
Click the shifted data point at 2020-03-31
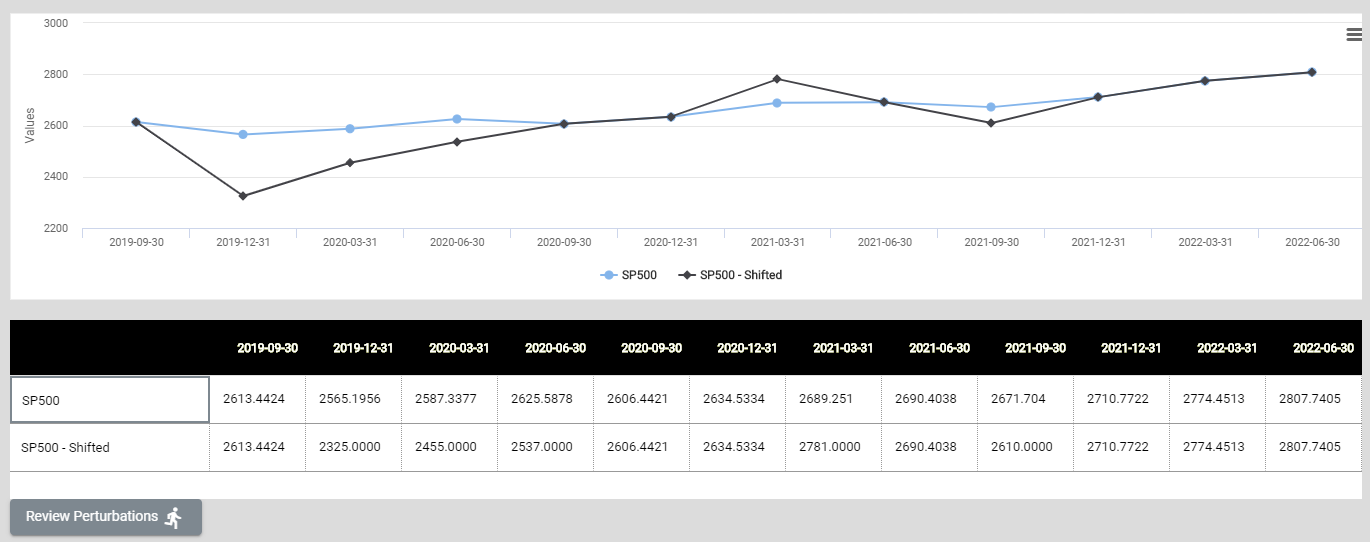(350, 162)
